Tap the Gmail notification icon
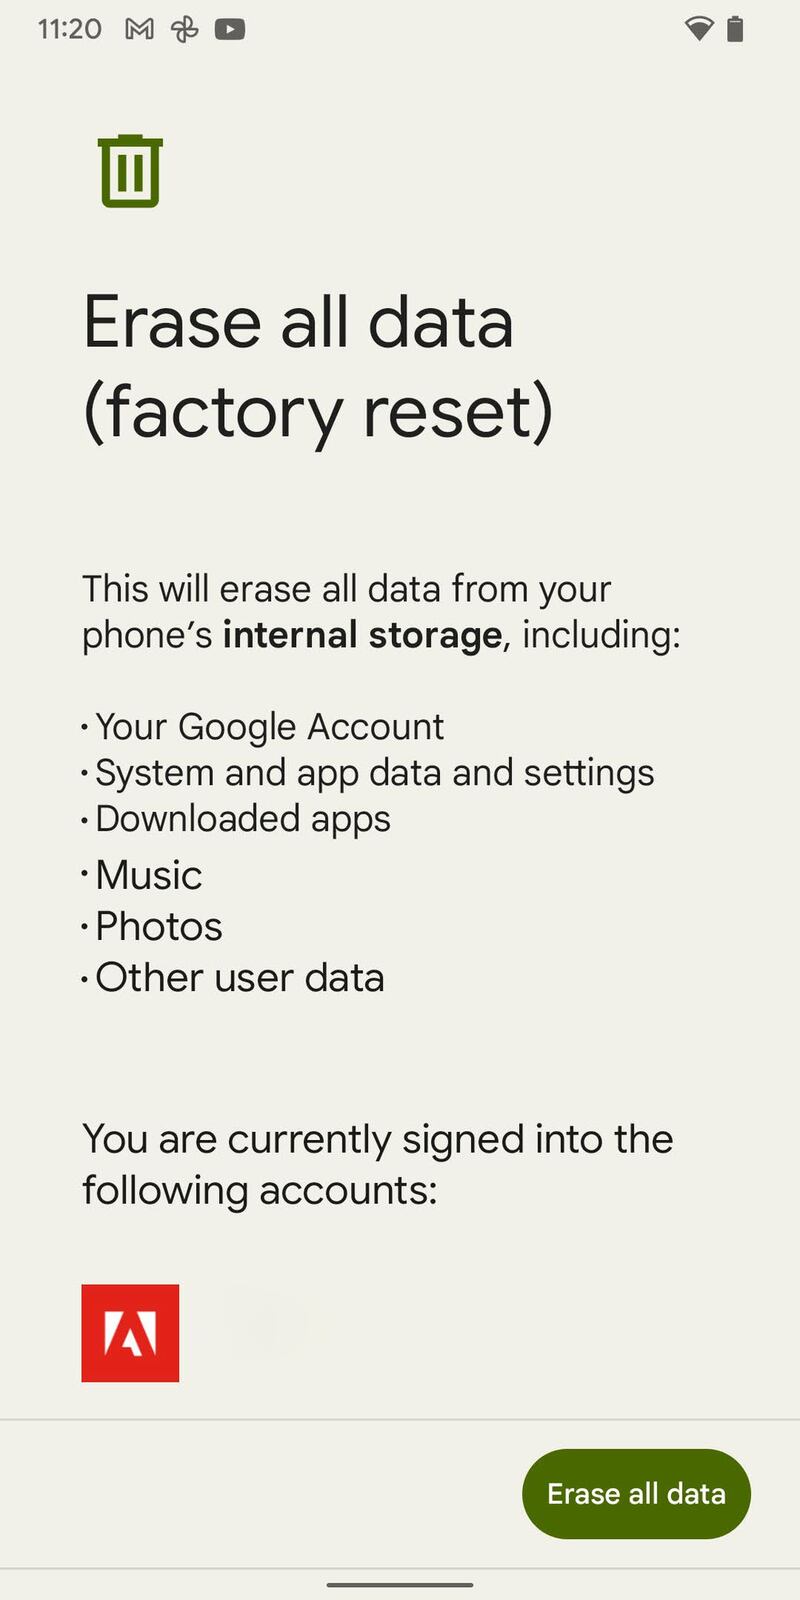The height and width of the screenshot is (1600, 800). pyautogui.click(x=139, y=29)
